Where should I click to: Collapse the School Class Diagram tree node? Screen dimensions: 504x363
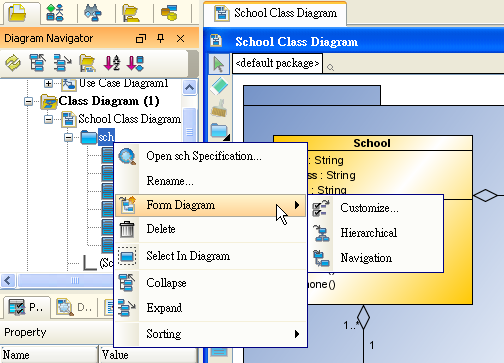[48, 119]
